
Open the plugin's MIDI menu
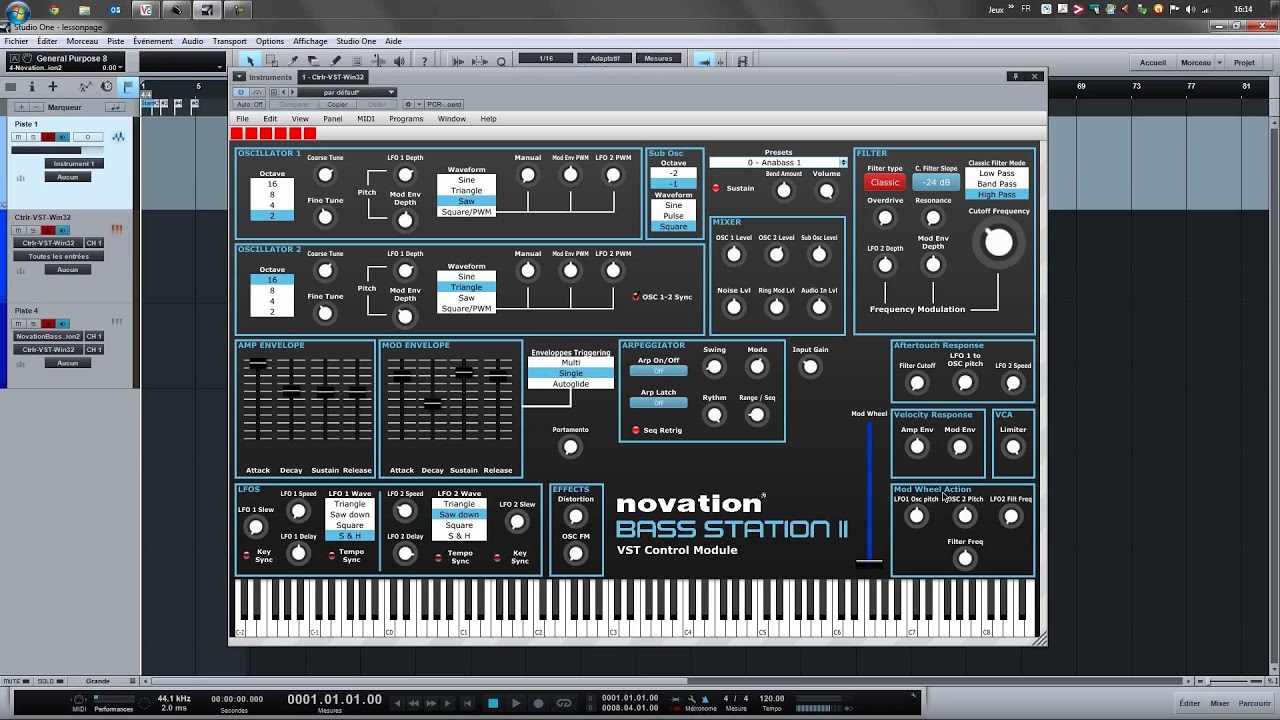tap(366, 119)
